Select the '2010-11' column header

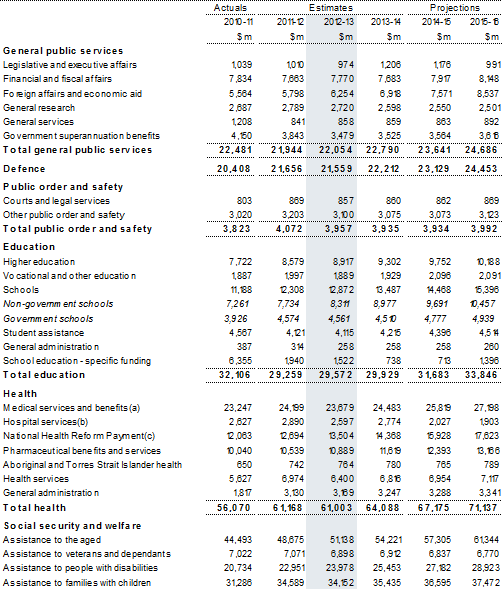(x=238, y=22)
